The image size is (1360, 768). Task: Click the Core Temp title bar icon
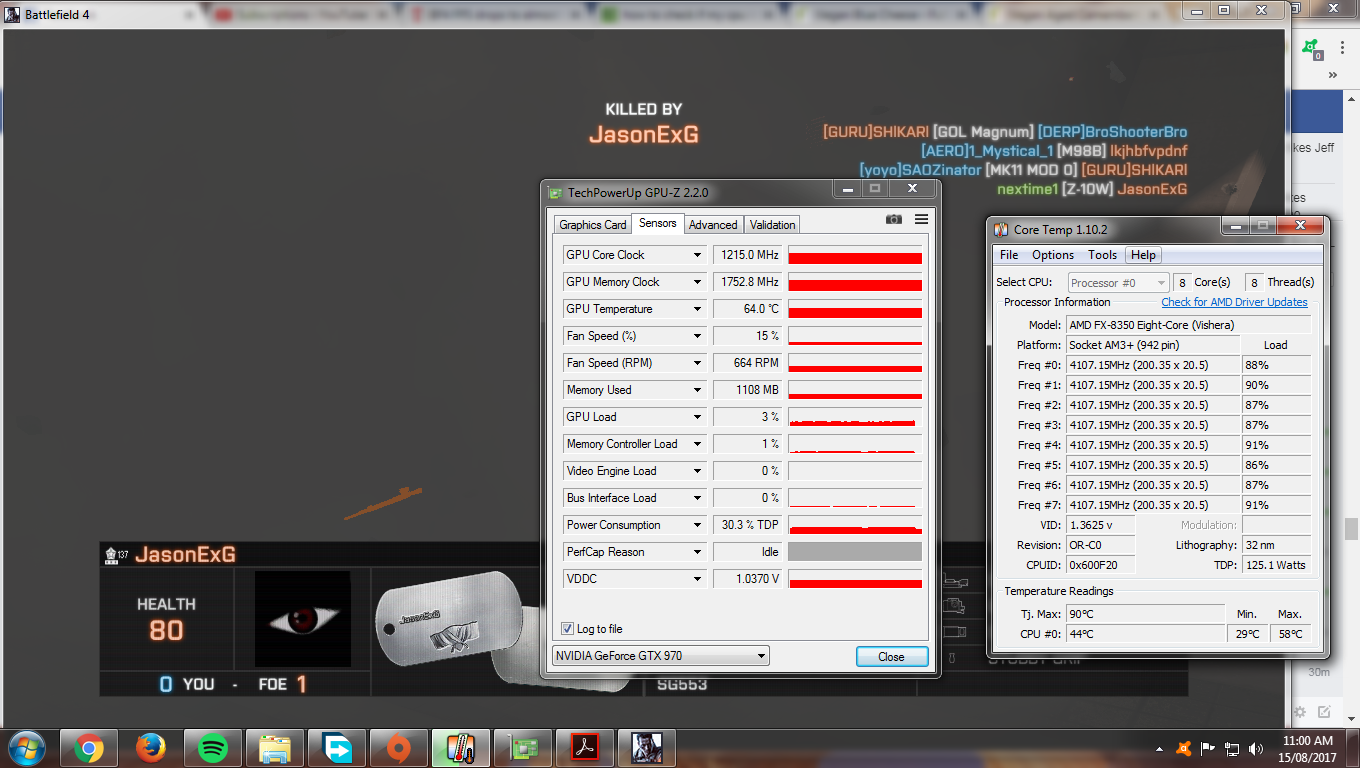coord(1001,229)
